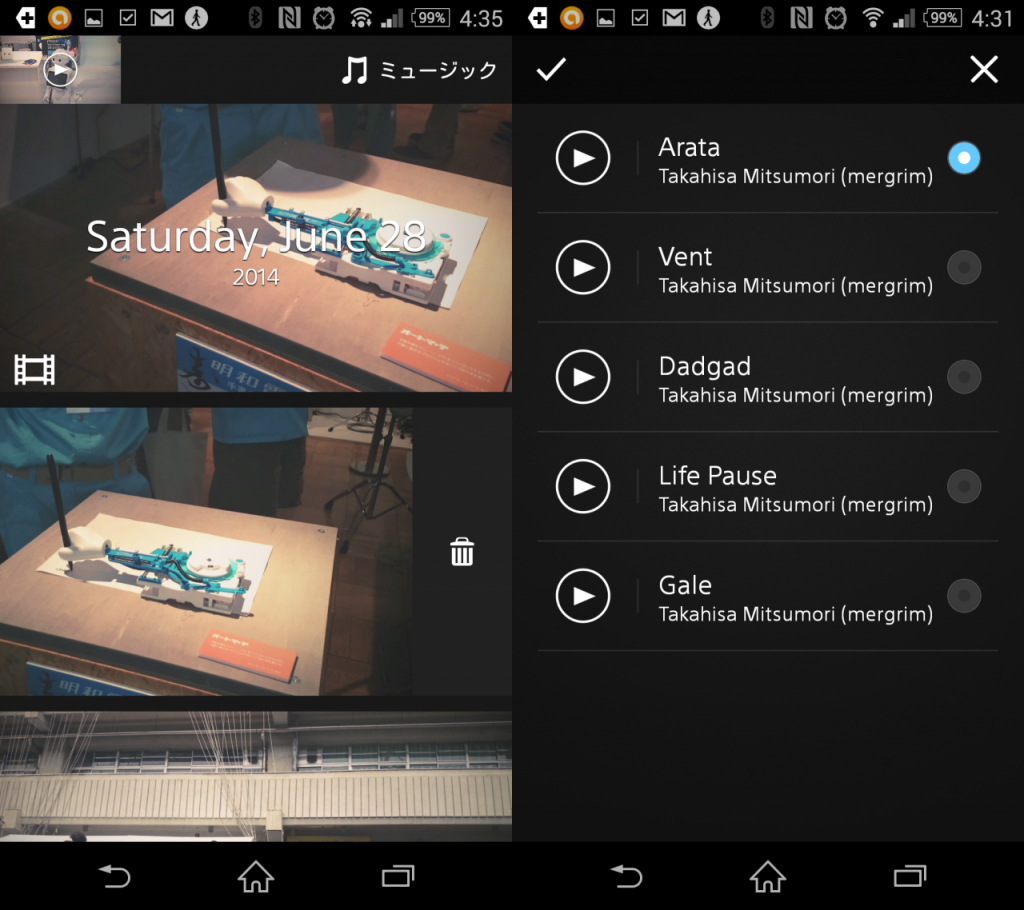Open the Saturday, June 28 title slide
Screen dimensions: 1024x910
tap(256, 248)
